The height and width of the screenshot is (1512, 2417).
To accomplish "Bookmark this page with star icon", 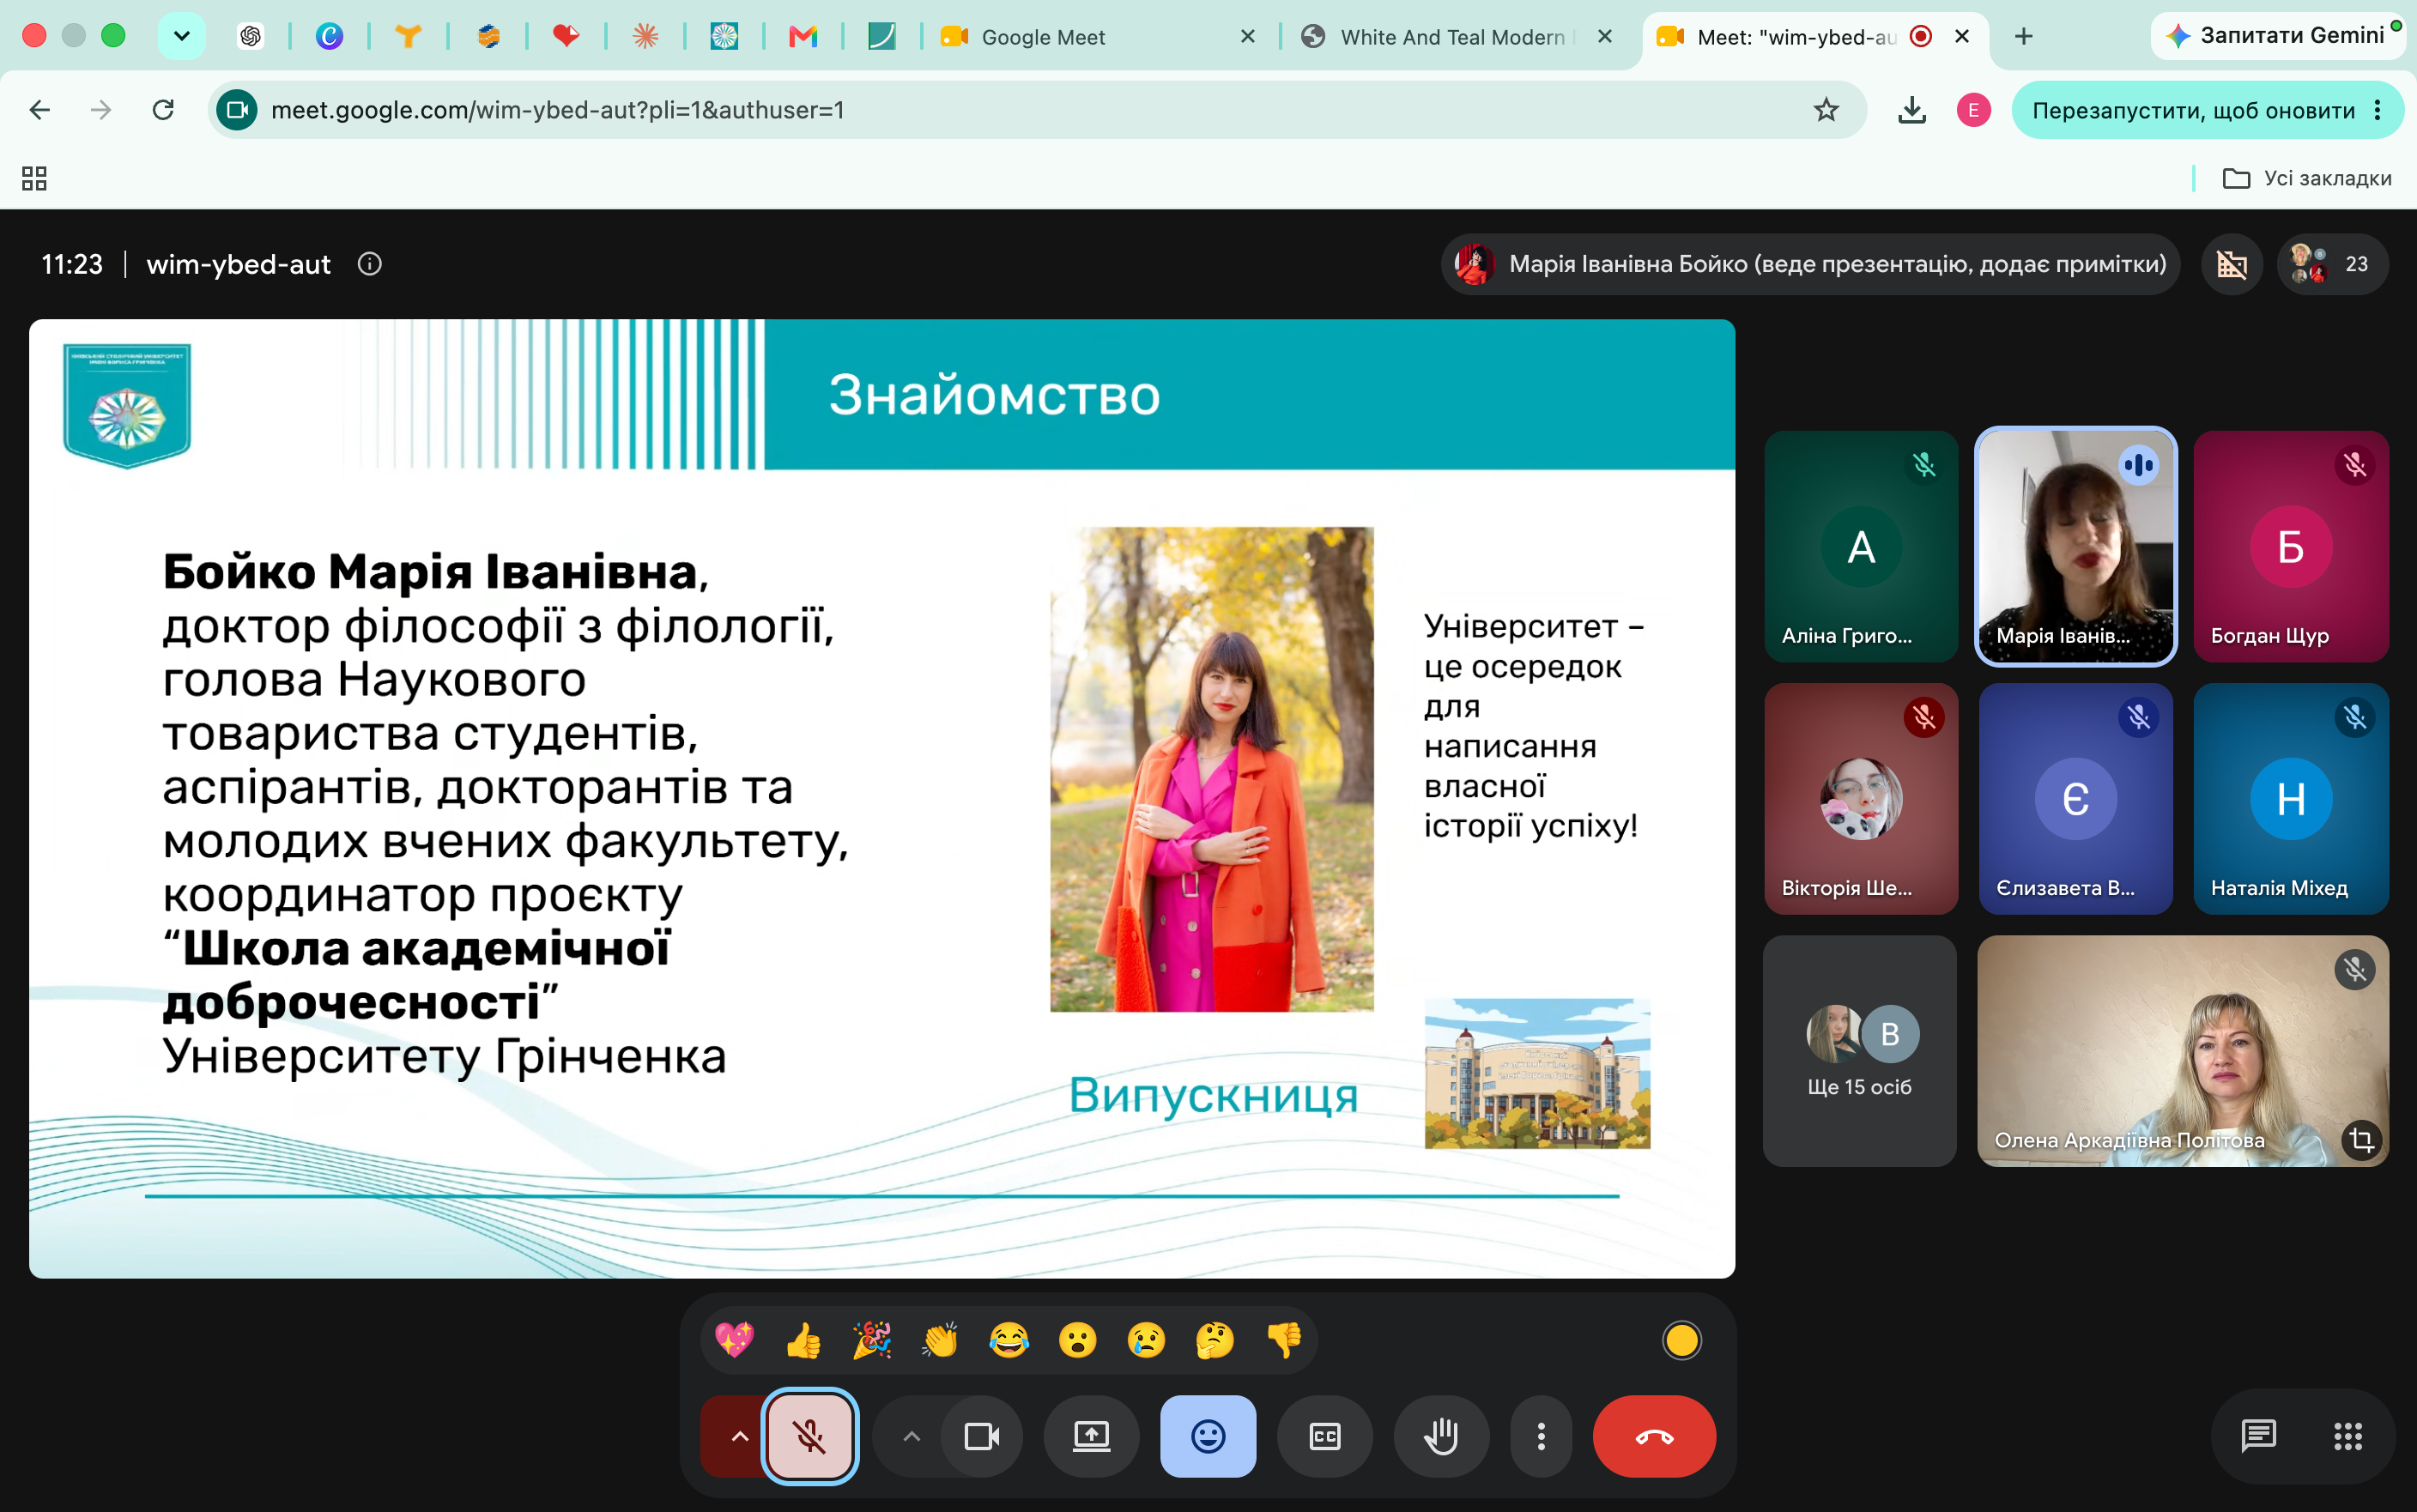I will click(x=1826, y=110).
